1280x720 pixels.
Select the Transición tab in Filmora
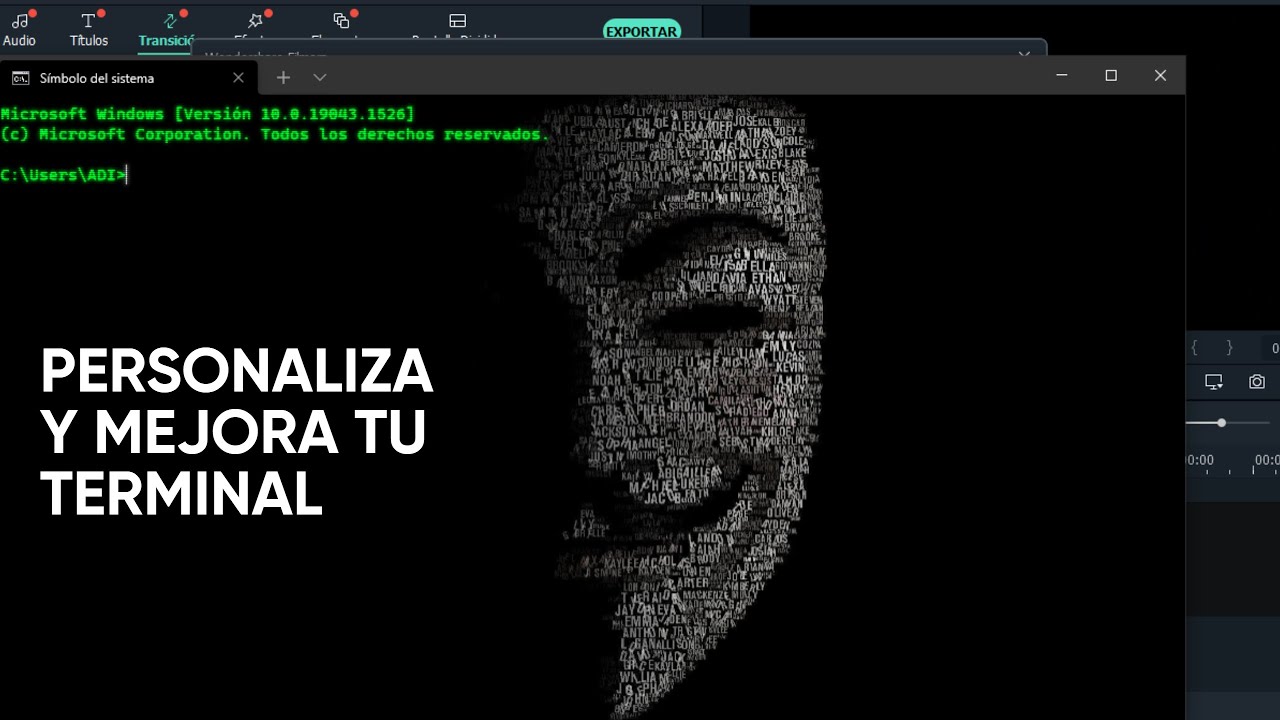tap(167, 29)
